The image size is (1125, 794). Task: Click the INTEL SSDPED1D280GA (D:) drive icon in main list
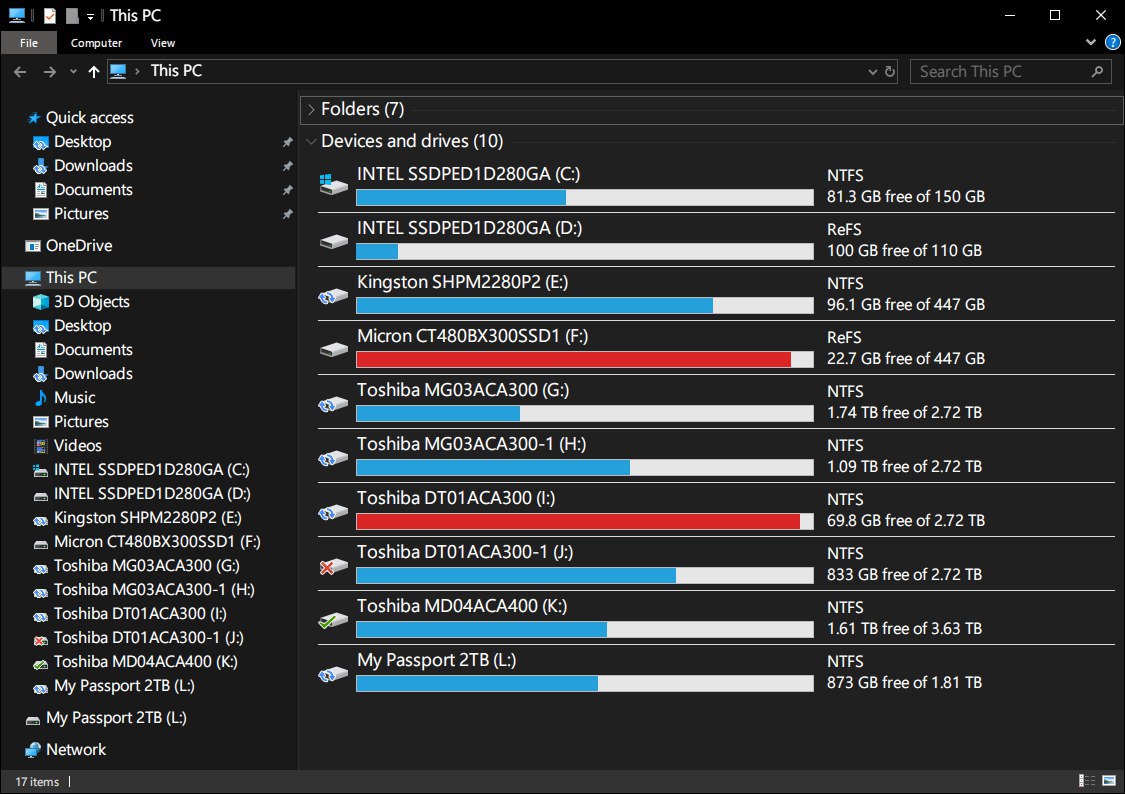(333, 241)
